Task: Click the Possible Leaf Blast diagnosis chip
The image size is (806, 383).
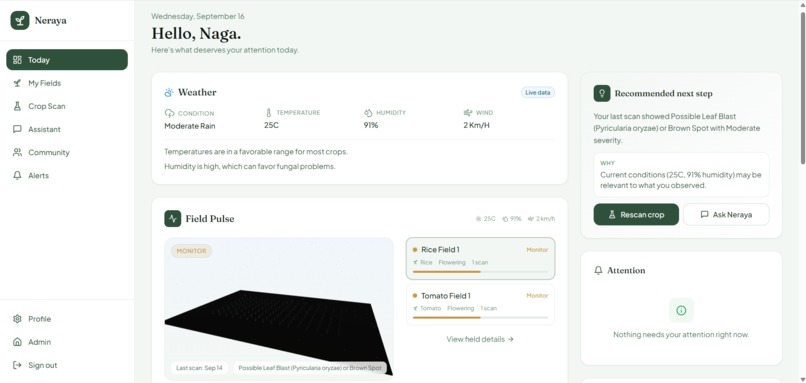Action: pos(310,368)
